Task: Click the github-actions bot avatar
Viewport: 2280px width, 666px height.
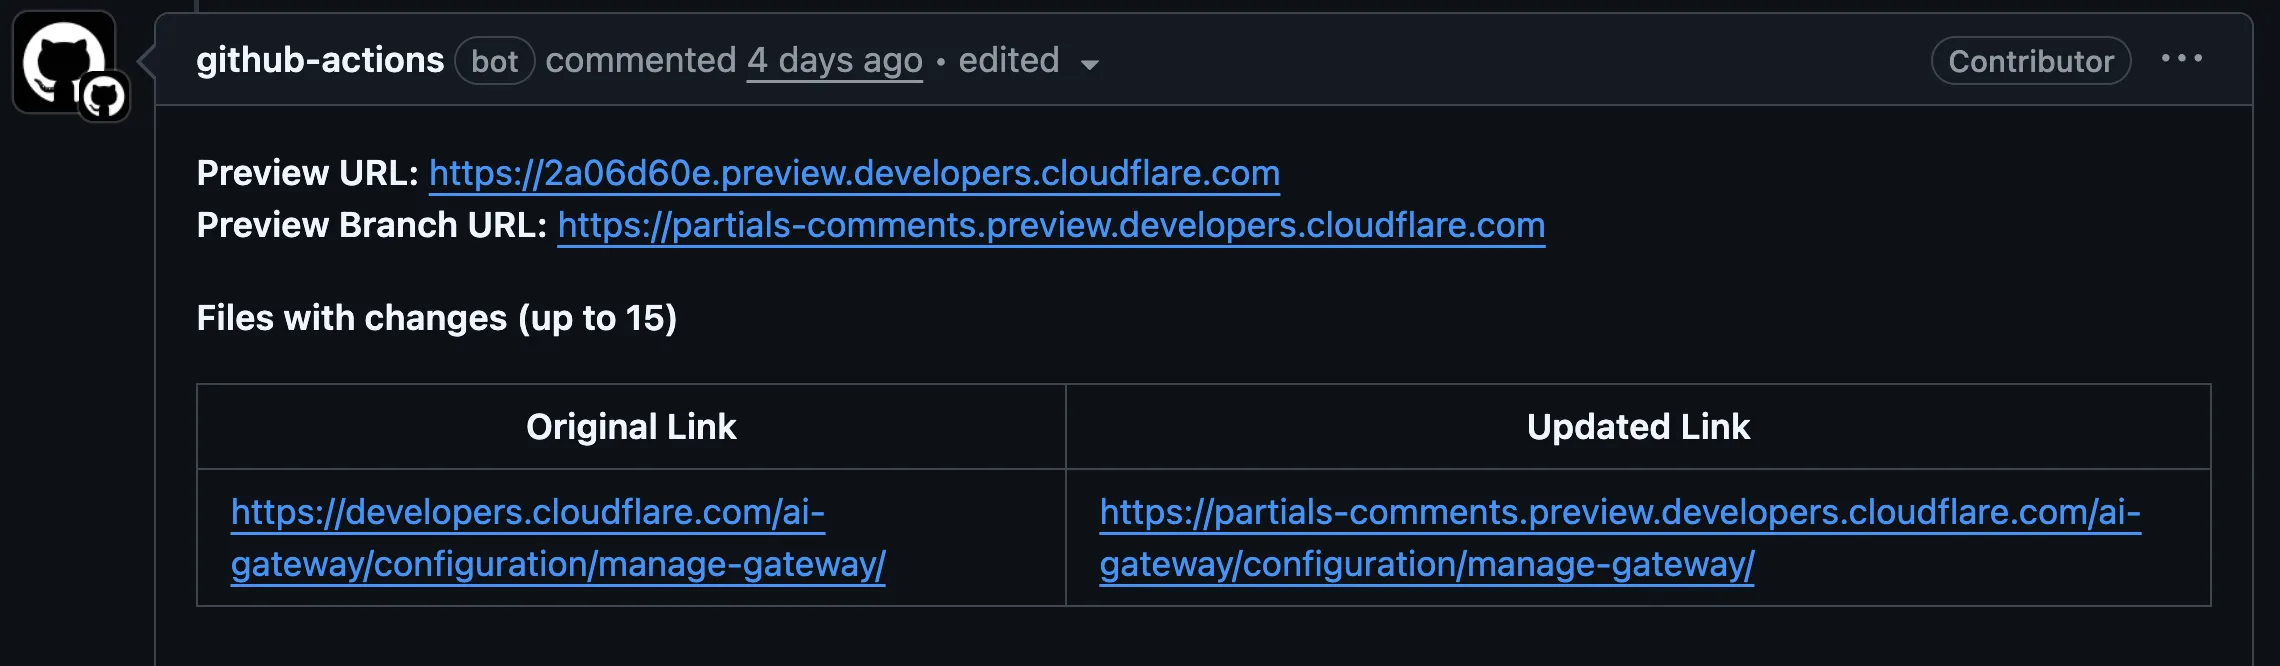Action: 58,56
